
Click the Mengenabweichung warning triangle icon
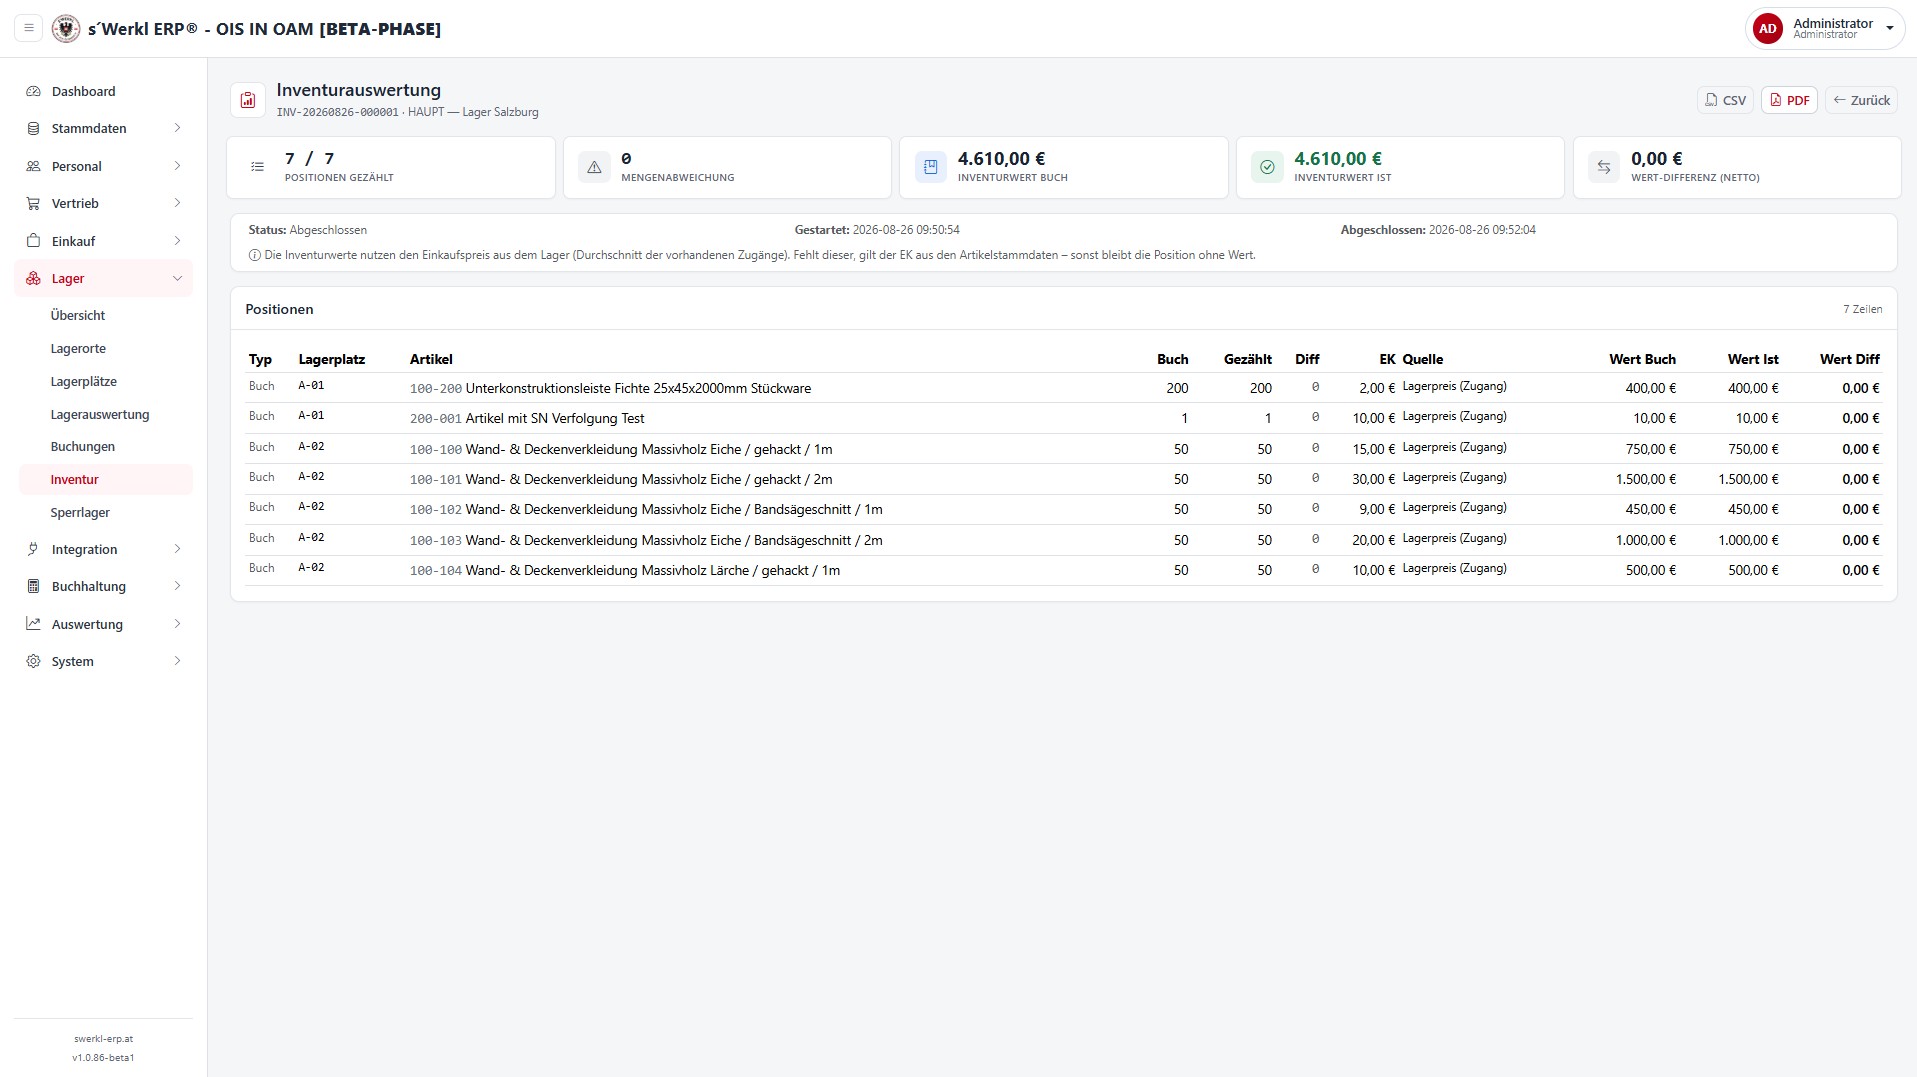pos(594,167)
